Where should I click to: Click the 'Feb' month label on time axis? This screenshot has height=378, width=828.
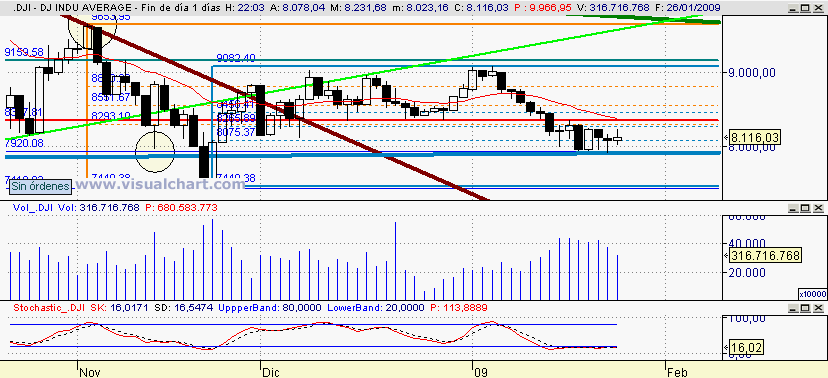(678, 372)
